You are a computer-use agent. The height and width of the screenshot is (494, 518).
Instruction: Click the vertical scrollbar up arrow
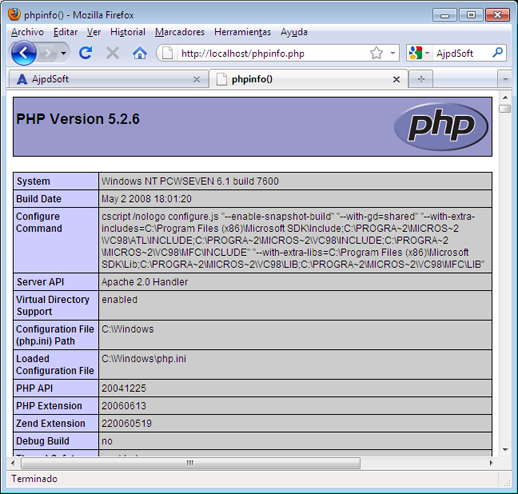[505, 98]
